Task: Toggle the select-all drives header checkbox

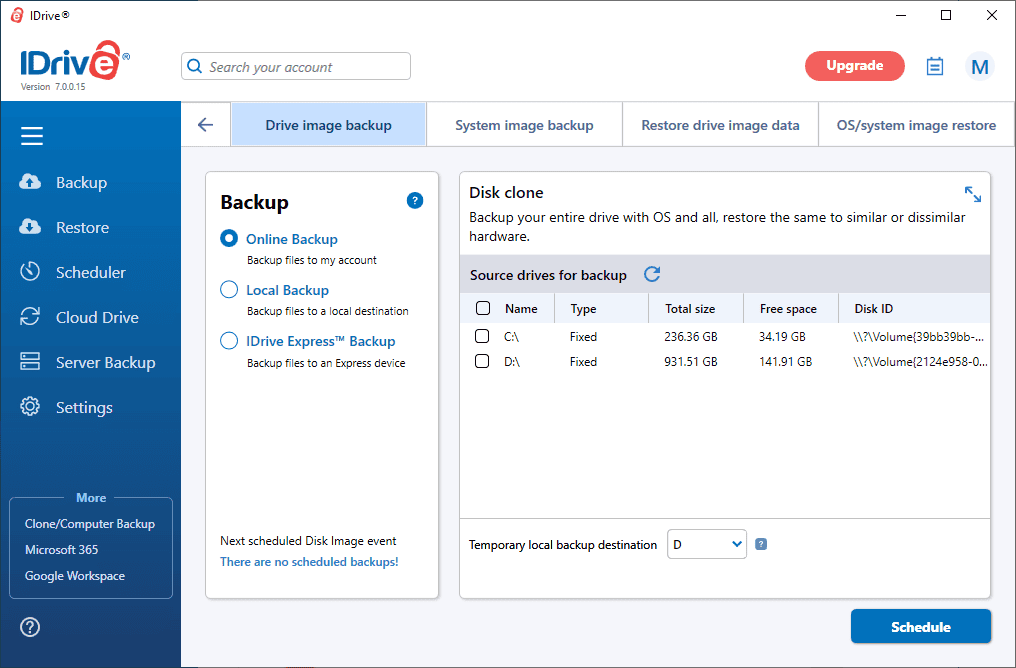Action: click(x=482, y=309)
